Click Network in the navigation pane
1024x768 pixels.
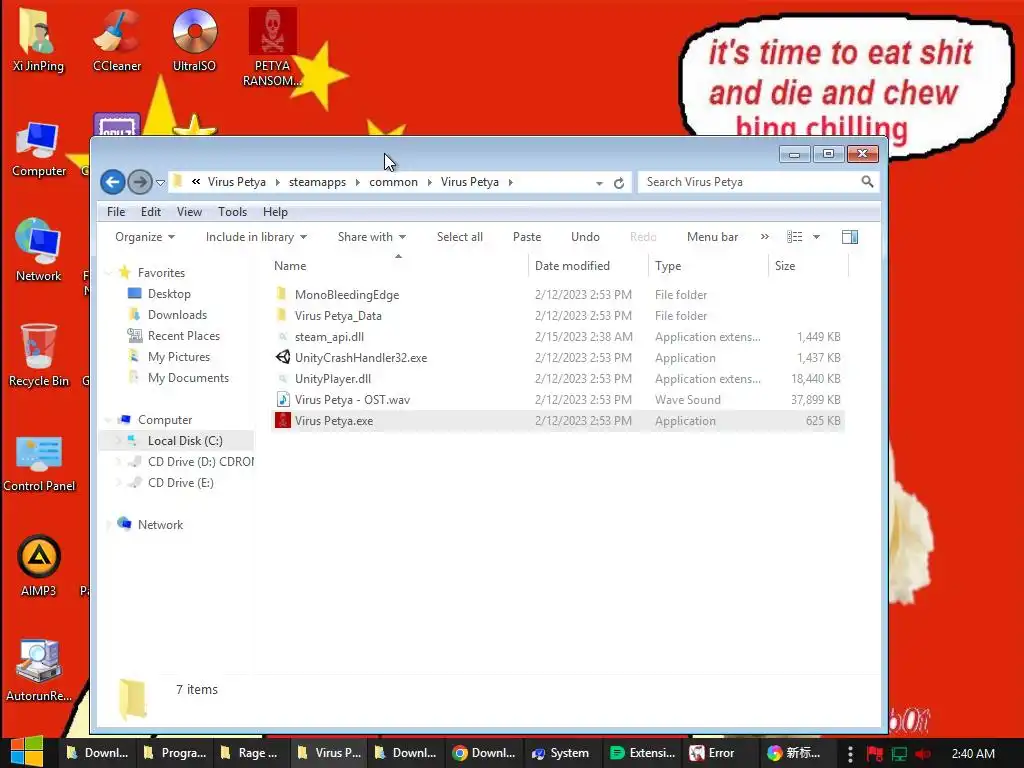point(160,524)
